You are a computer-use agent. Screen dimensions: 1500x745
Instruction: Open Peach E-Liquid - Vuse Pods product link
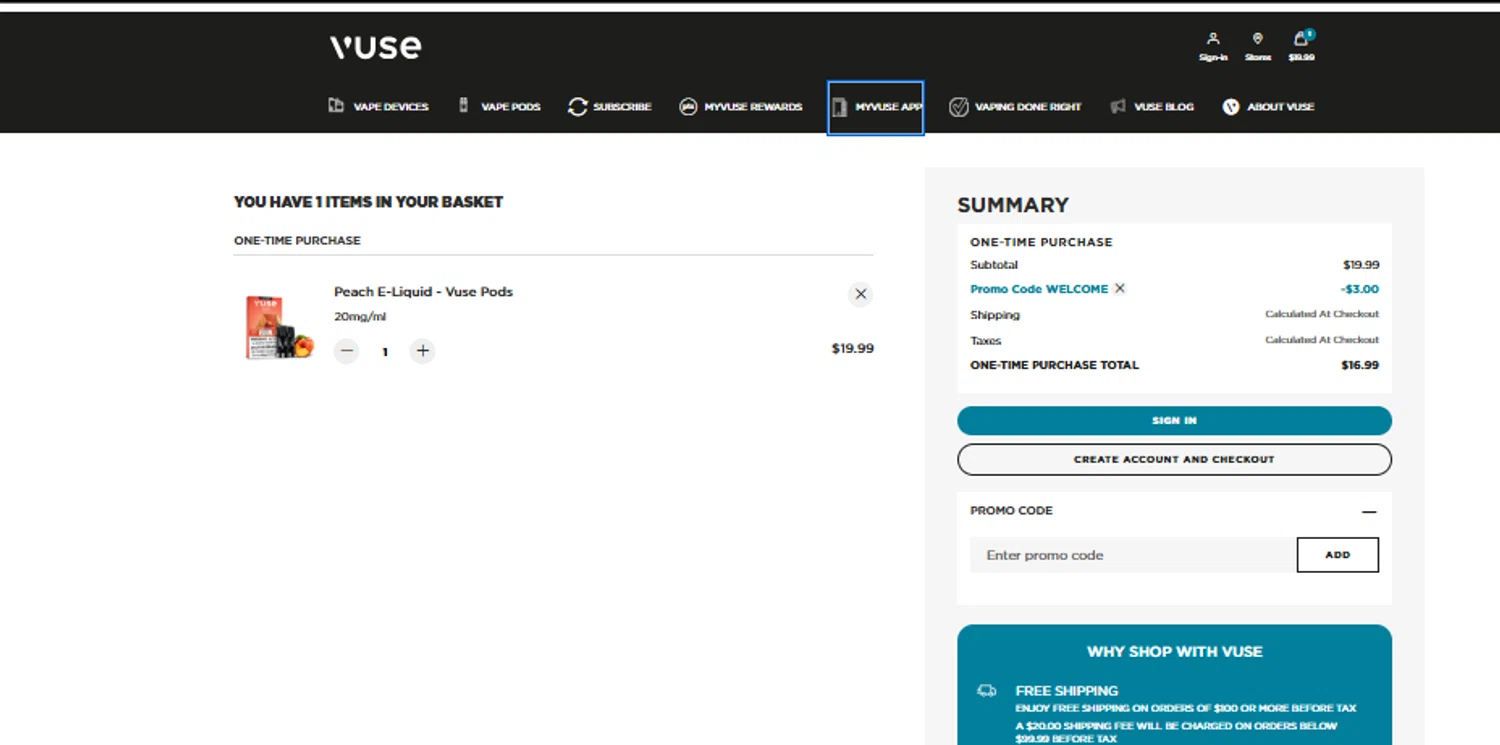click(423, 292)
